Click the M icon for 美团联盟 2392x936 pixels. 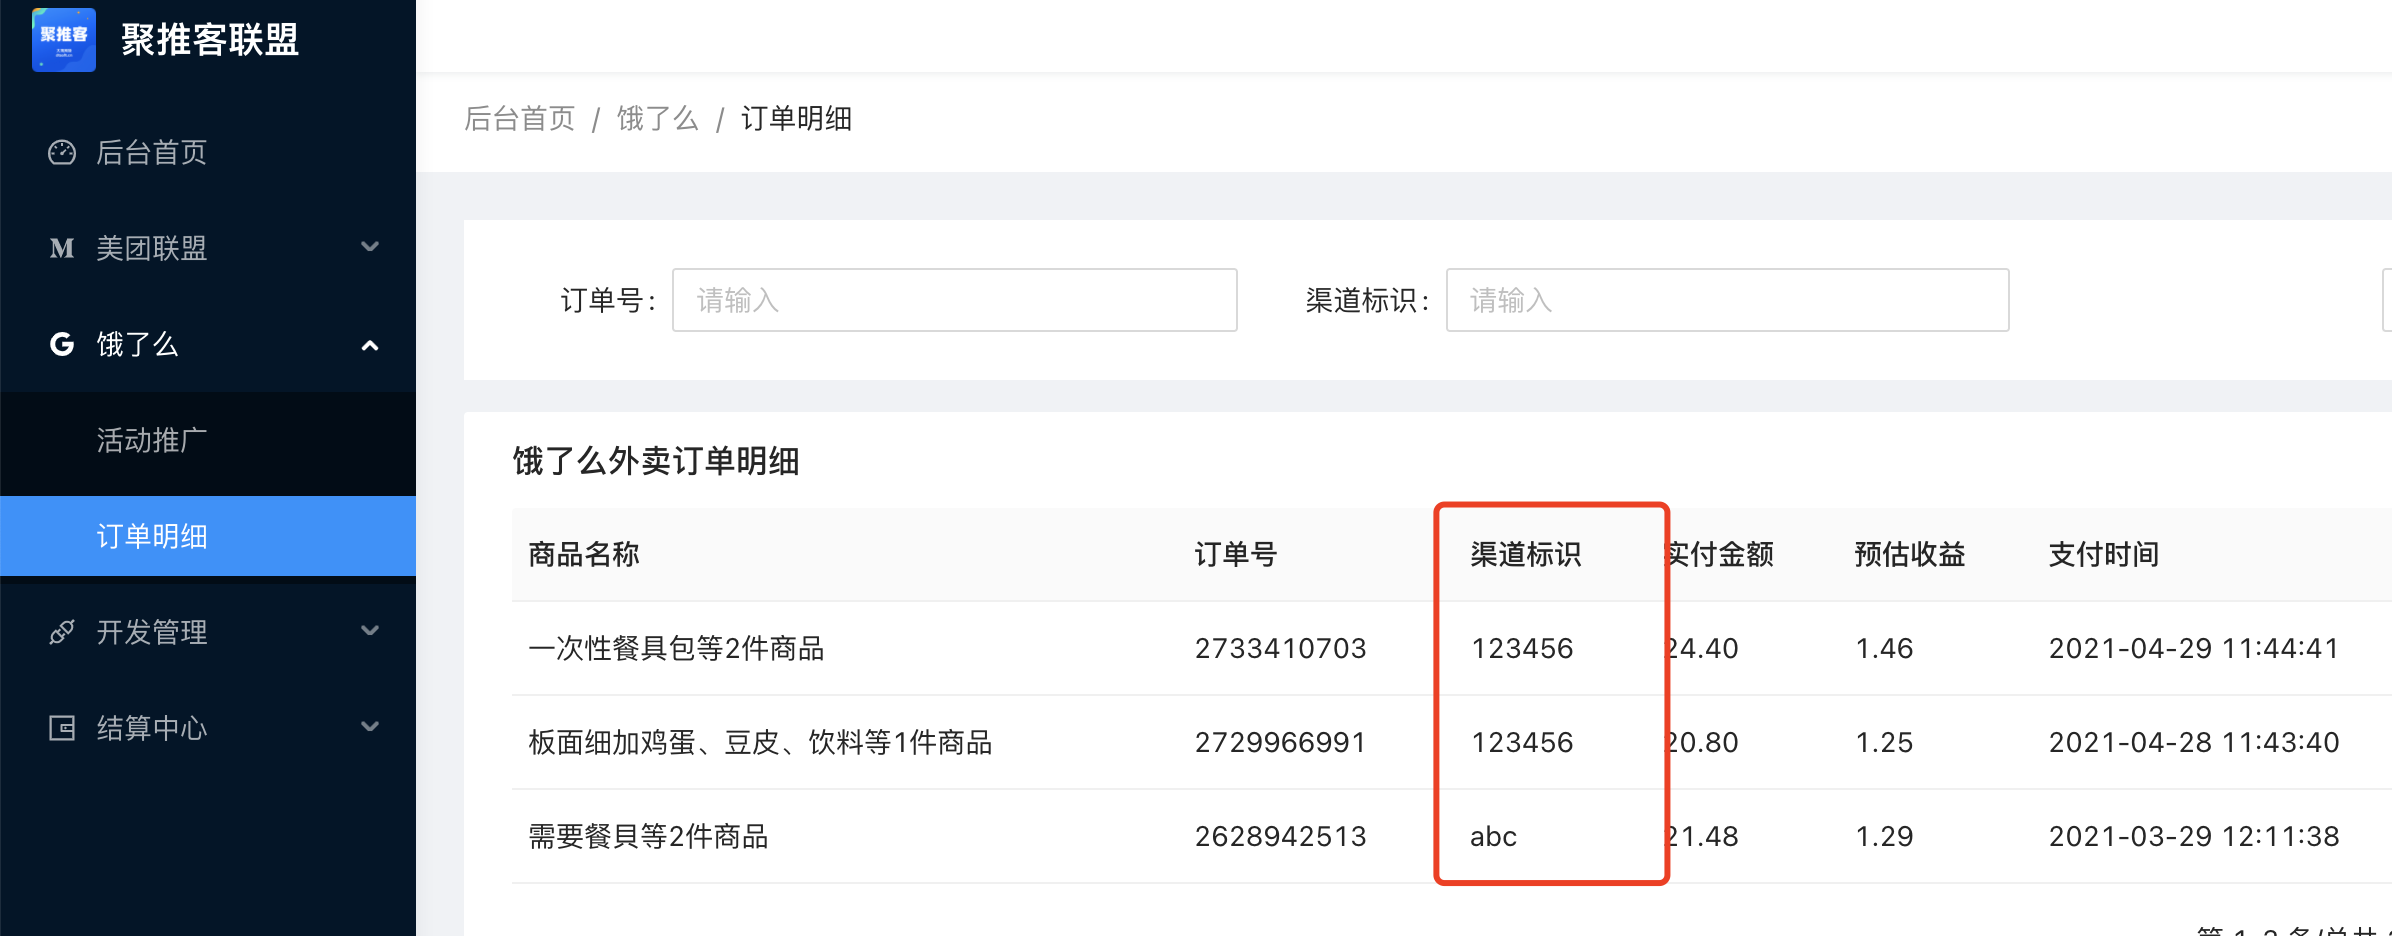62,248
